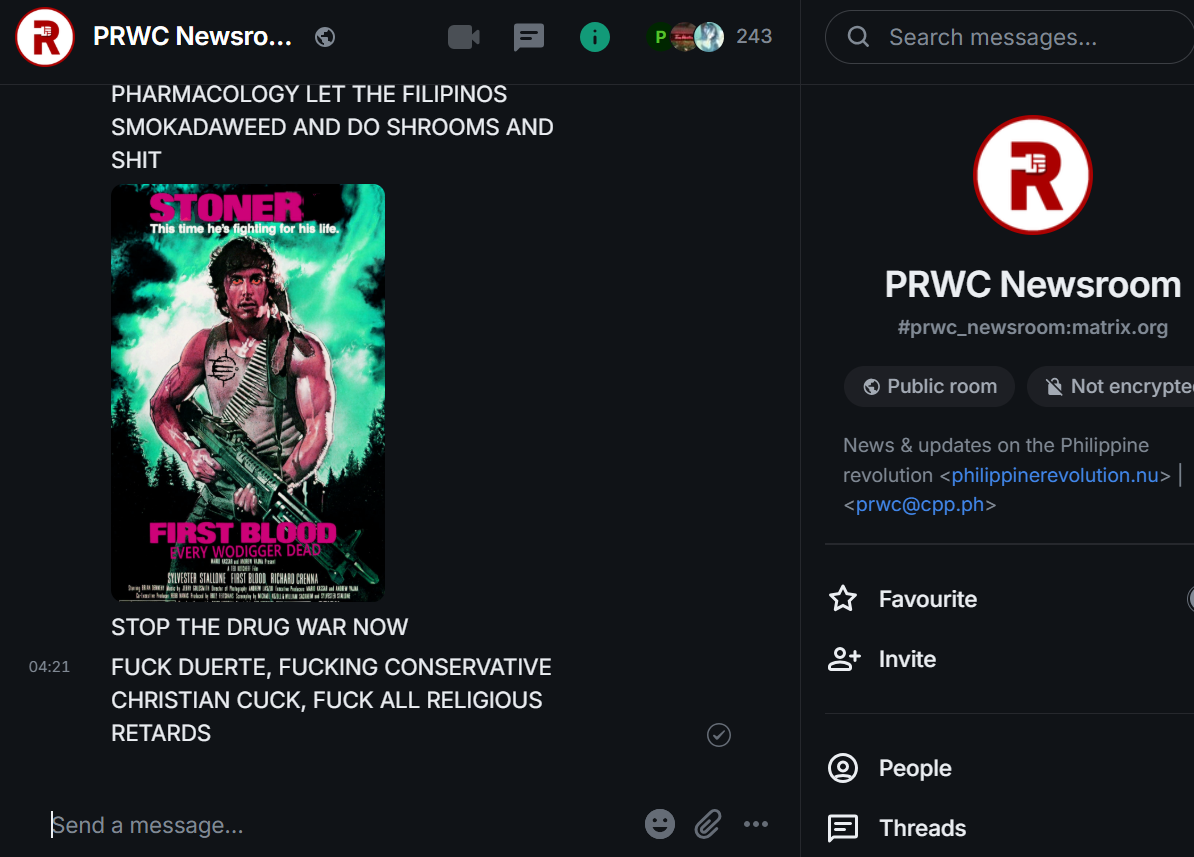This screenshot has height=857, width=1194.
Task: Open more composer options menu
Action: (x=755, y=823)
